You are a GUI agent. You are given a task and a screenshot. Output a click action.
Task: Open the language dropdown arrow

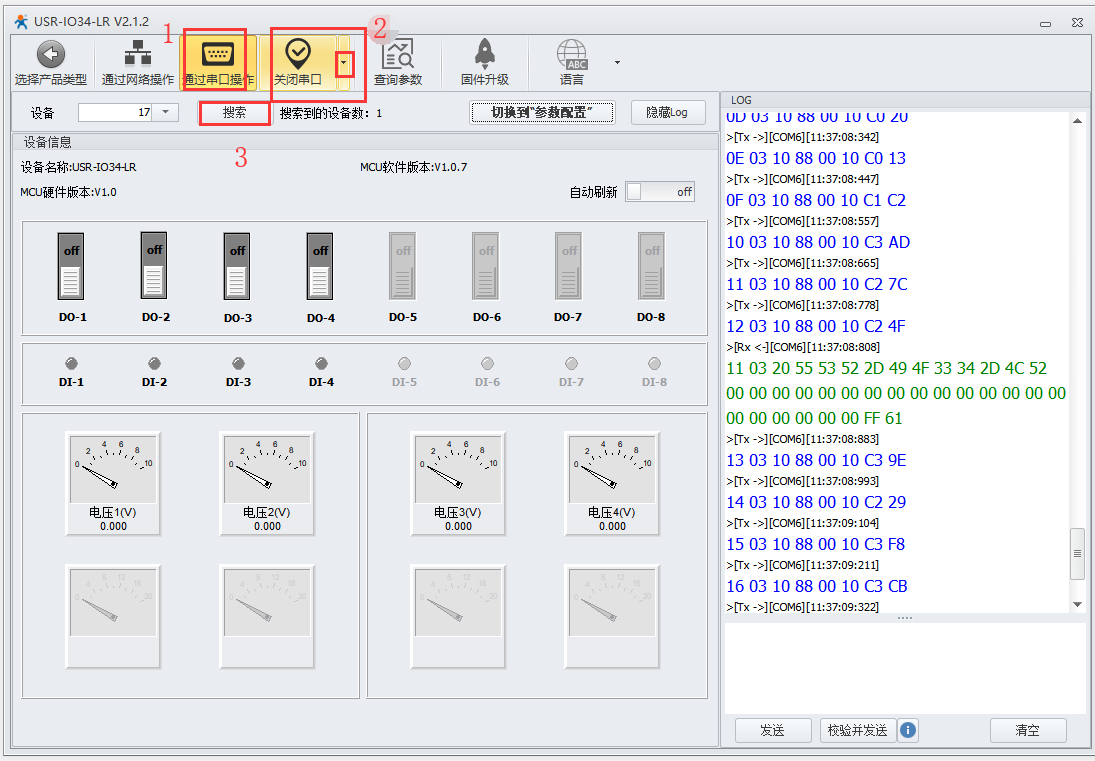point(617,63)
